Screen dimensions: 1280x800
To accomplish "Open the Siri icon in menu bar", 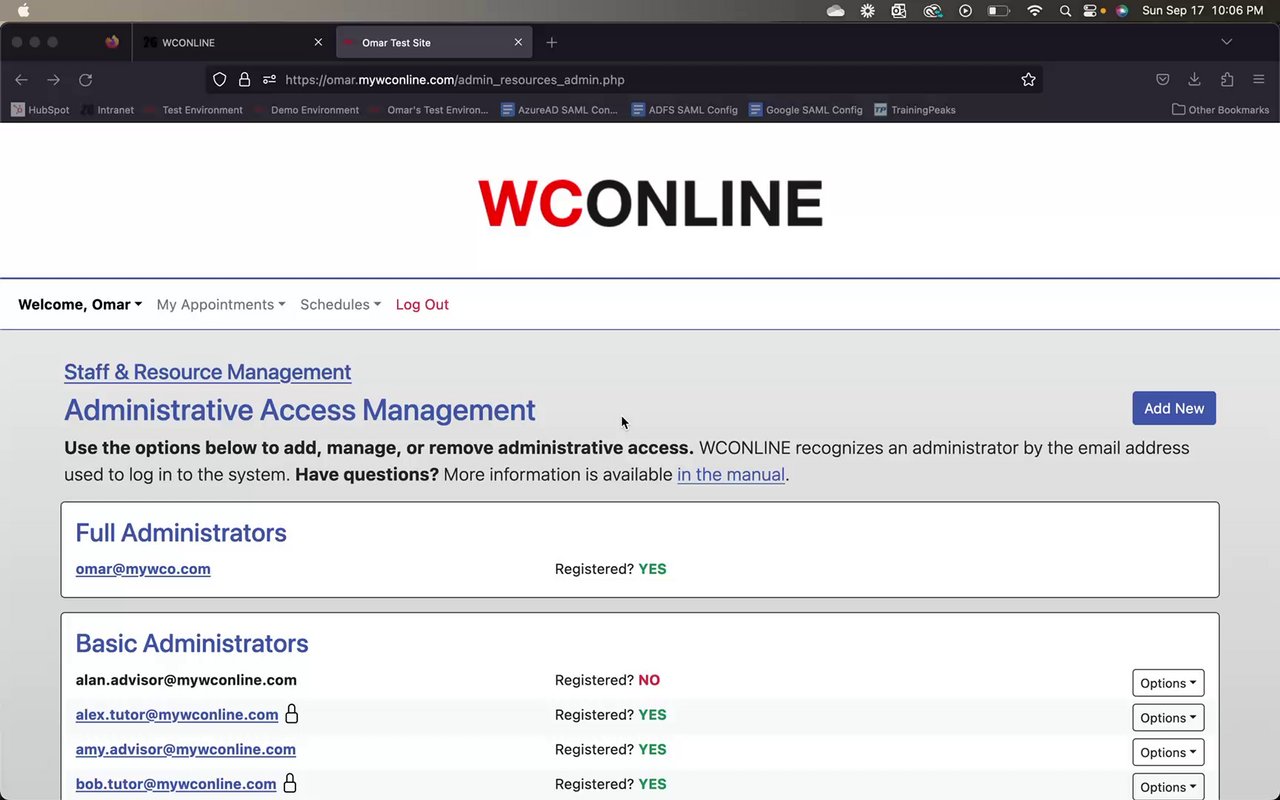I will point(1122,11).
